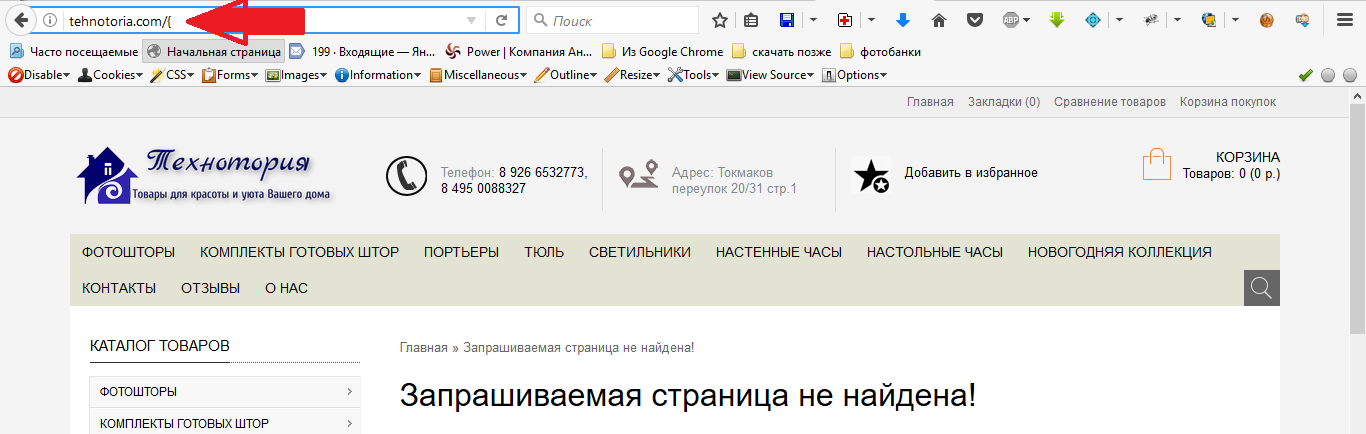
Task: Click the blue floppy disk save icon
Action: [x=787, y=20]
